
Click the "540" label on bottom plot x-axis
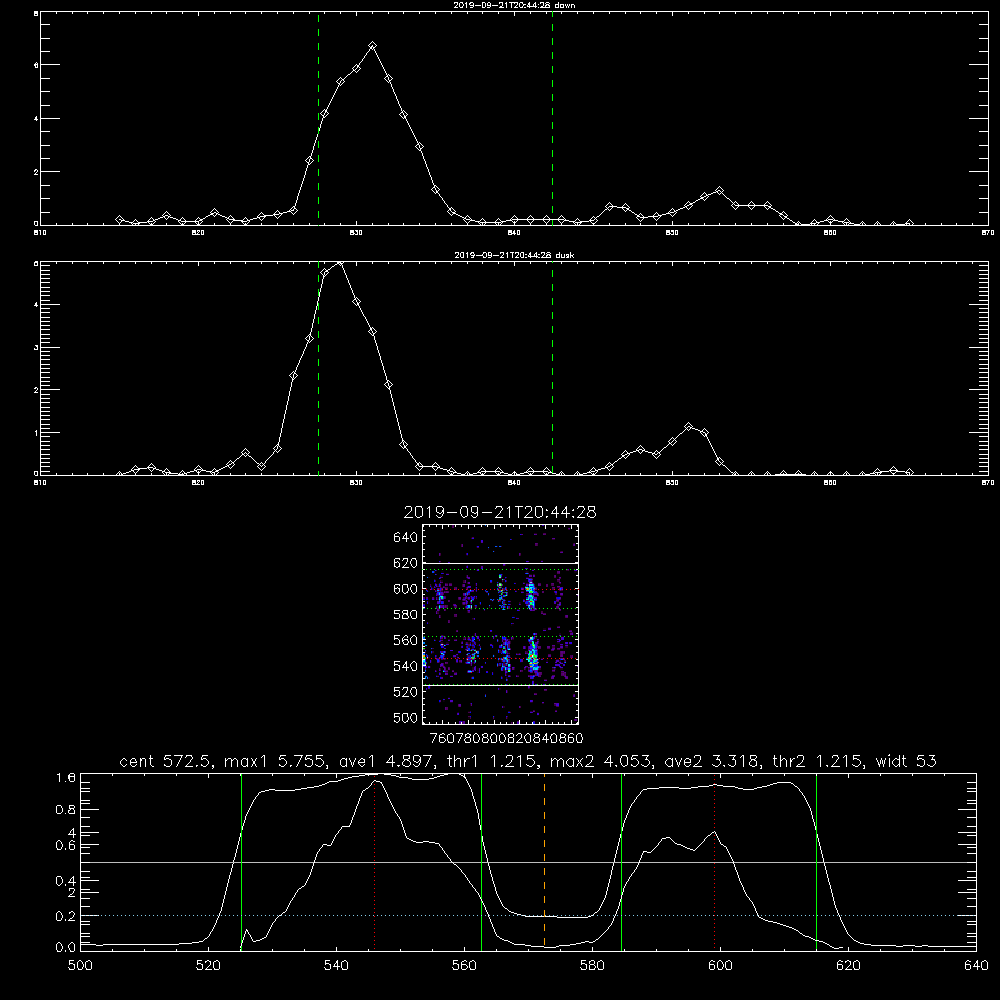(x=336, y=966)
